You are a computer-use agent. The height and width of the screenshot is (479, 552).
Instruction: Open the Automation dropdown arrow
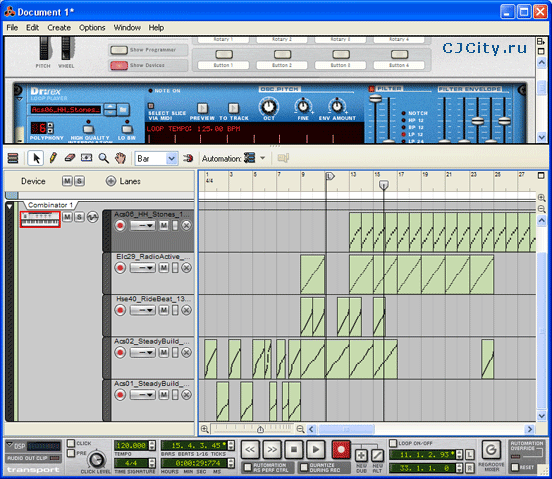point(263,158)
